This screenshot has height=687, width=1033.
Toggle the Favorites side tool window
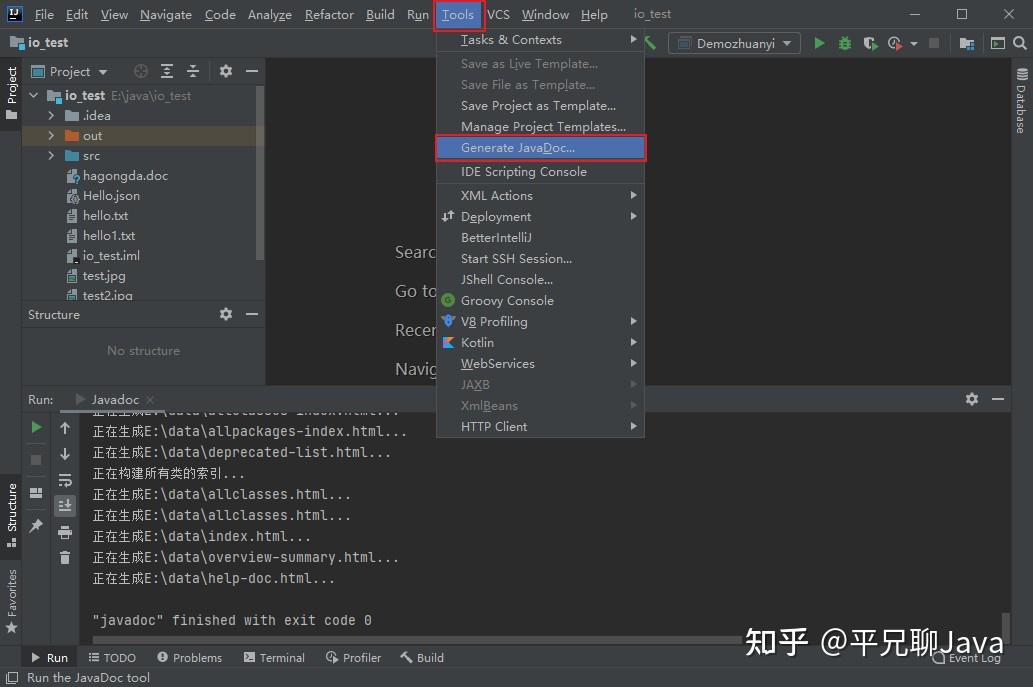[x=11, y=601]
